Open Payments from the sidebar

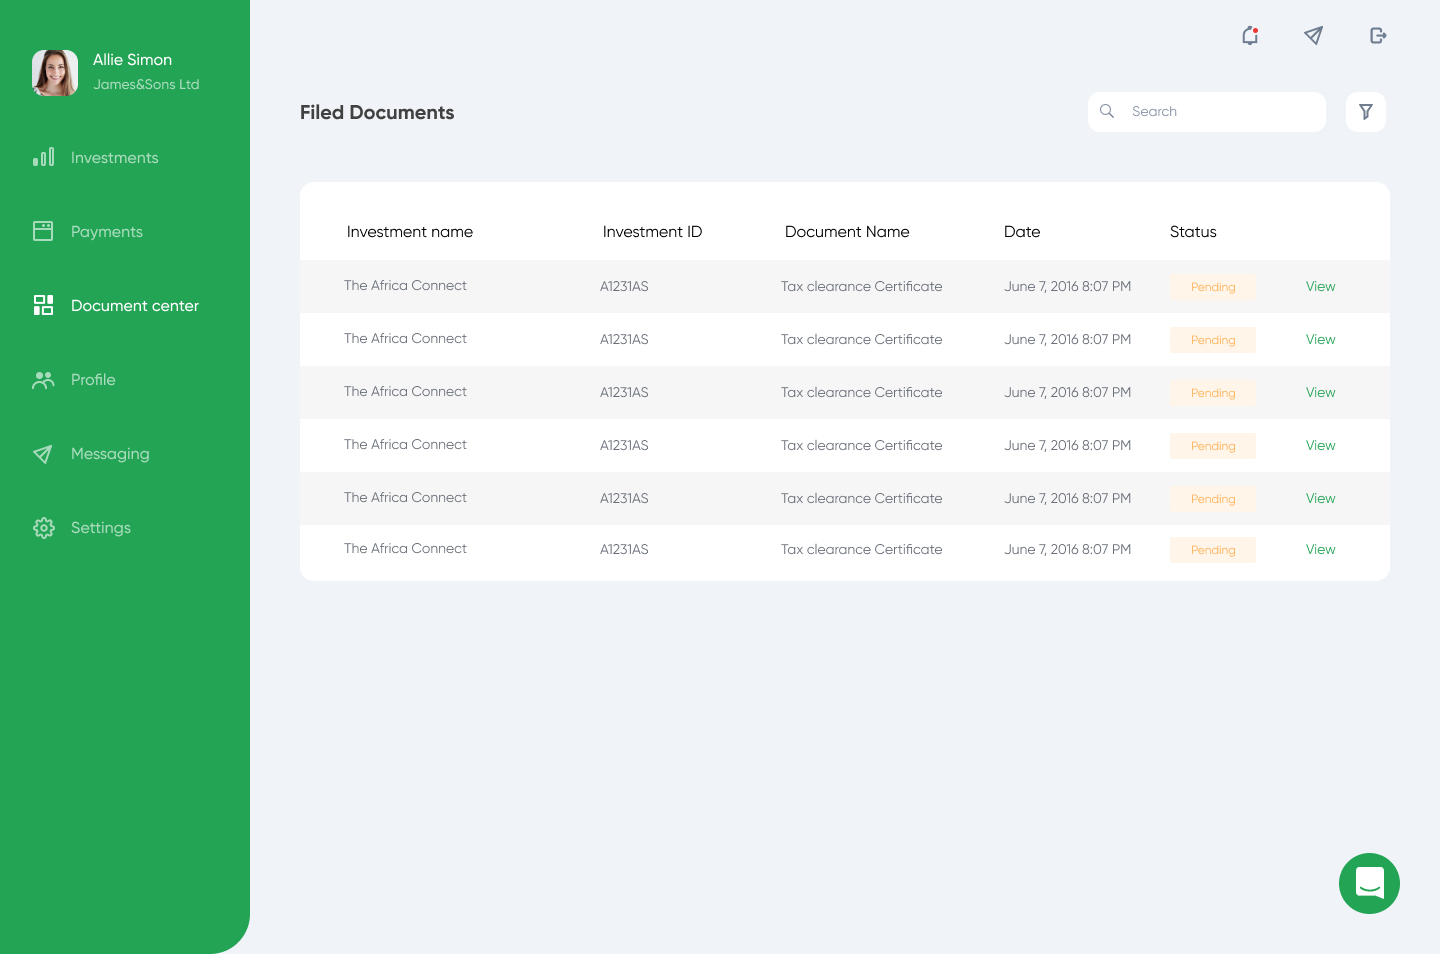(106, 232)
